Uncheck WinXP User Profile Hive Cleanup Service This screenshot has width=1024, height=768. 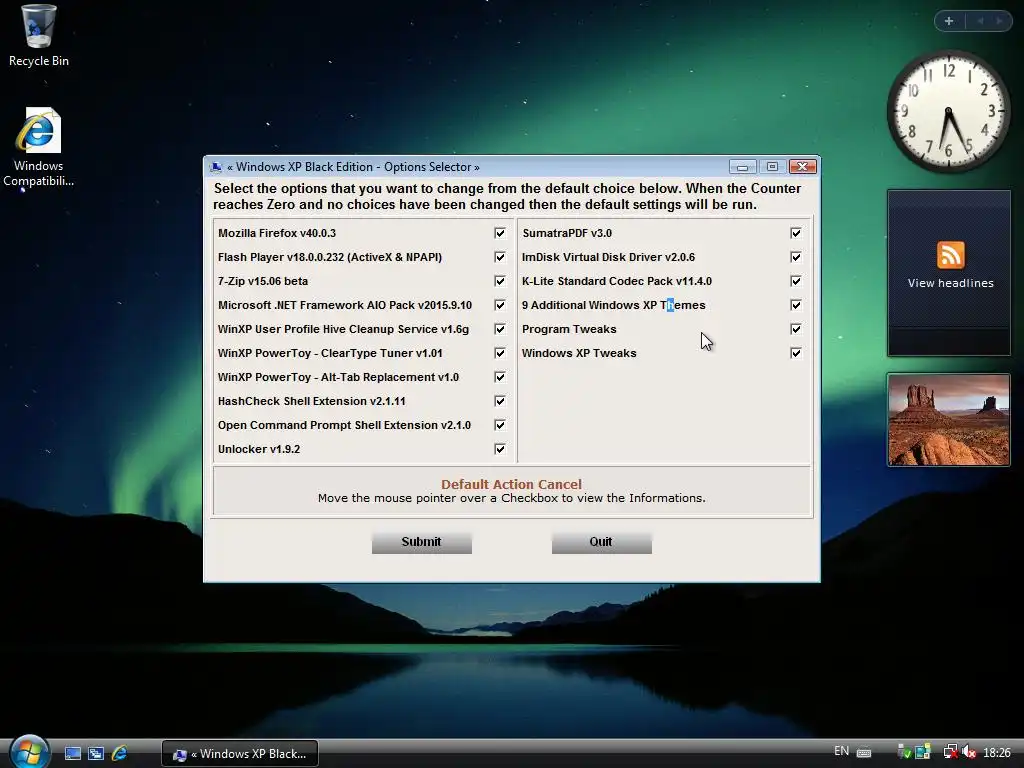click(500, 329)
